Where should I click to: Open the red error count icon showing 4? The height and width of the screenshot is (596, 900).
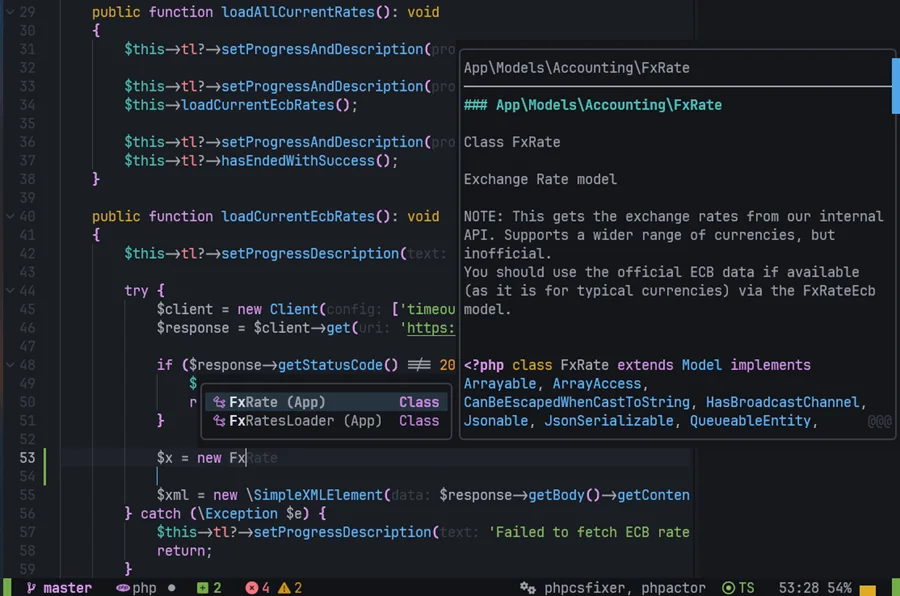251,588
